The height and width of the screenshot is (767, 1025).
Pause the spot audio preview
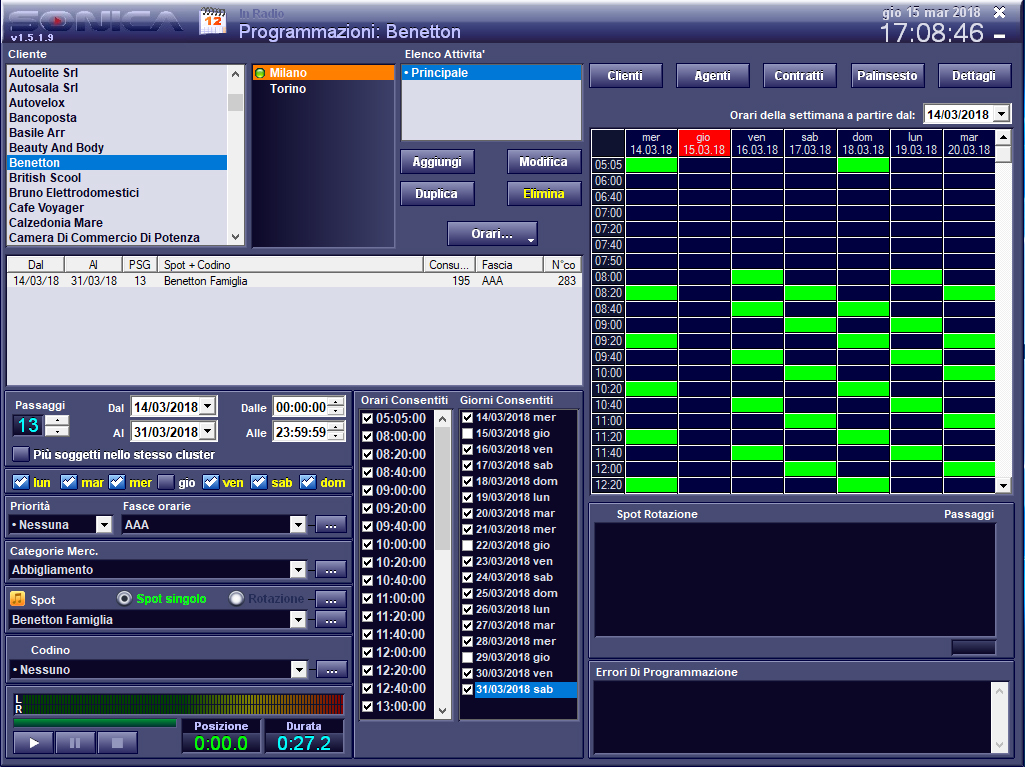pyautogui.click(x=75, y=742)
